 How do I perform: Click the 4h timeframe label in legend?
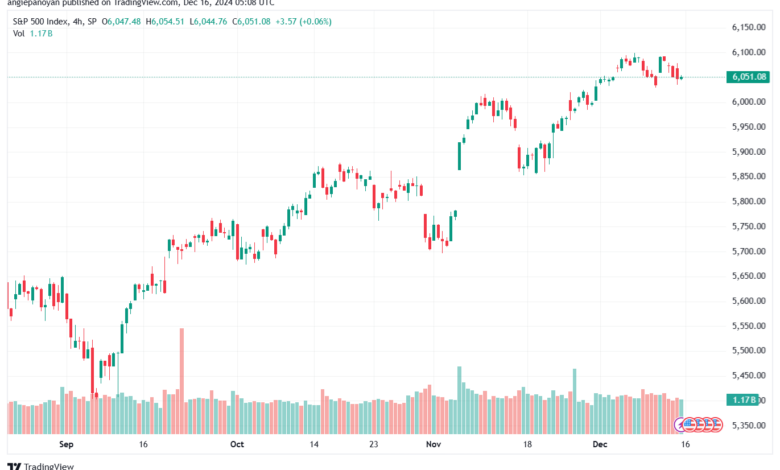[x=78, y=21]
